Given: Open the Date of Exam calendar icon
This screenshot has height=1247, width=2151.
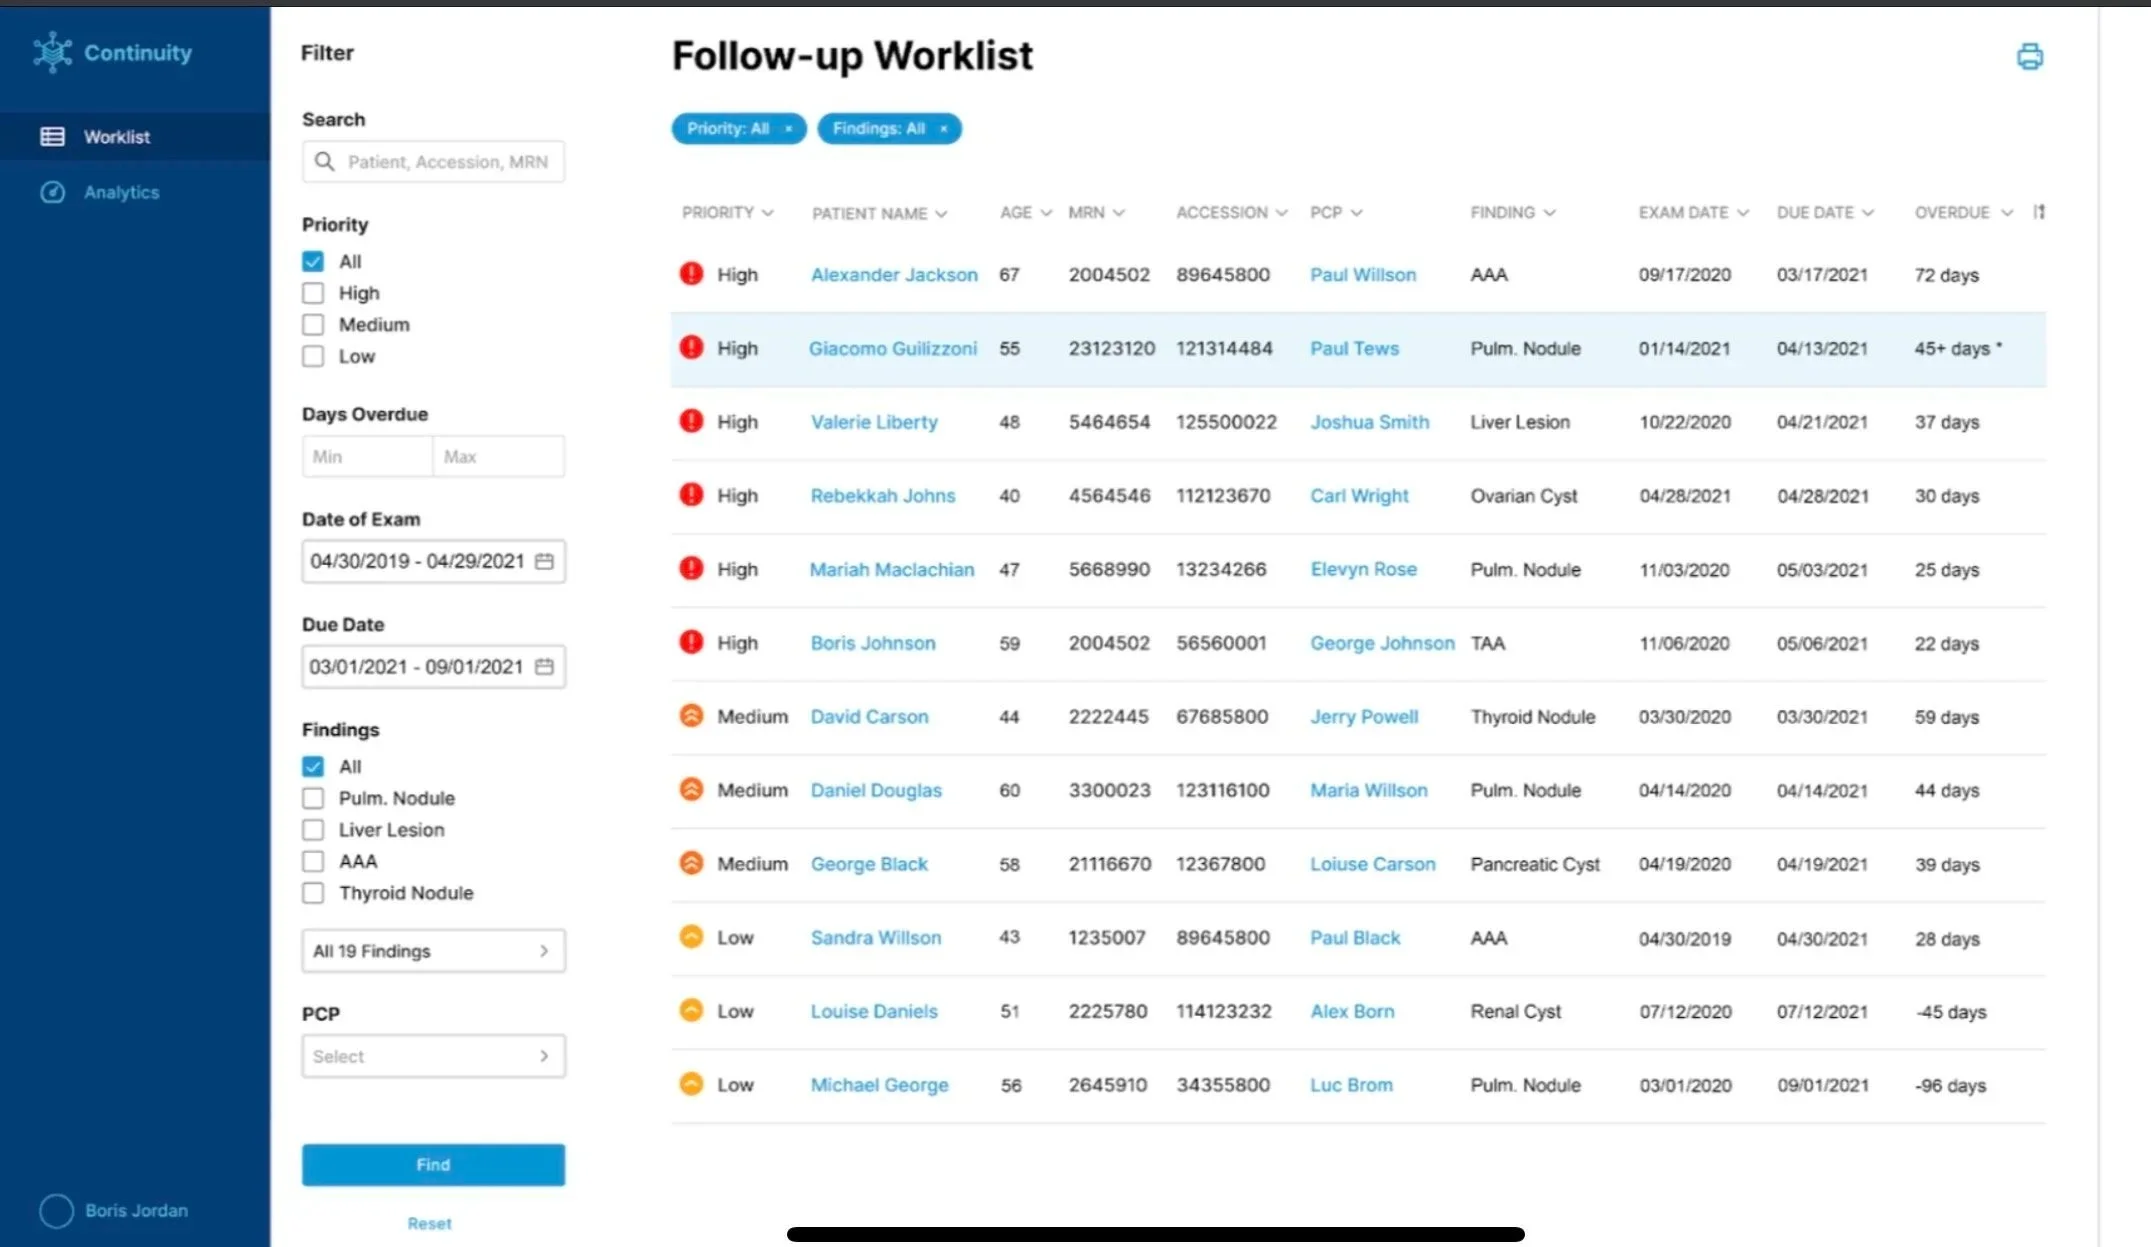Looking at the screenshot, I should click(x=544, y=561).
